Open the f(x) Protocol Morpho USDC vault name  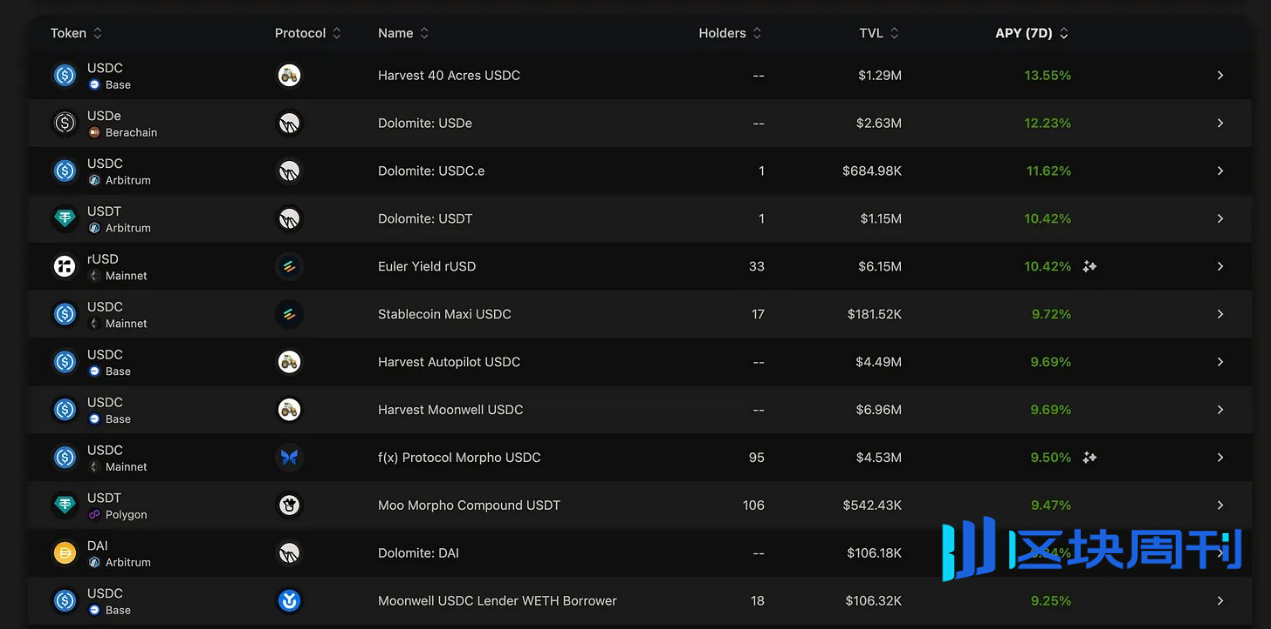click(x=459, y=457)
